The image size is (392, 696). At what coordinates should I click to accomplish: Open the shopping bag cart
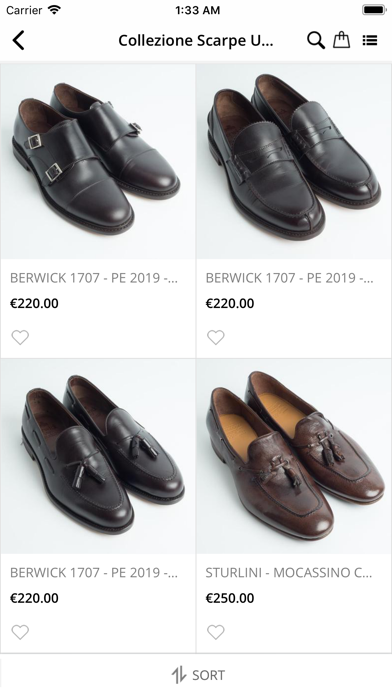coord(341,40)
